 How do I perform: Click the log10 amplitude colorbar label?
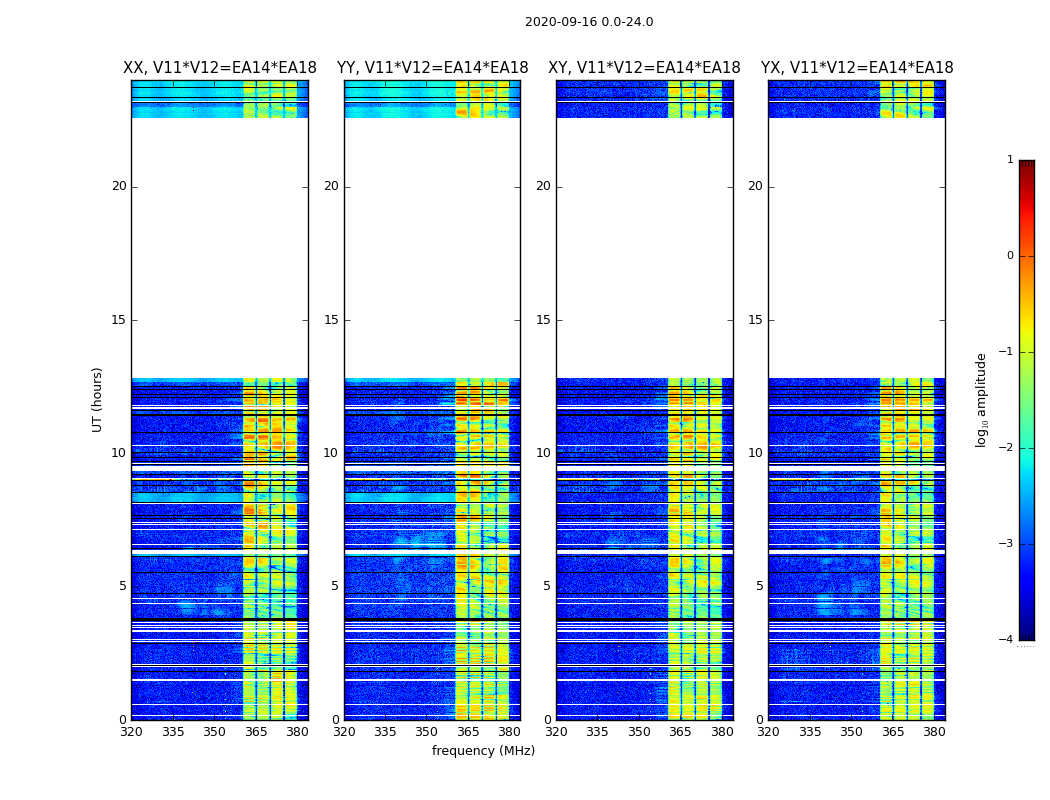pyautogui.click(x=981, y=400)
